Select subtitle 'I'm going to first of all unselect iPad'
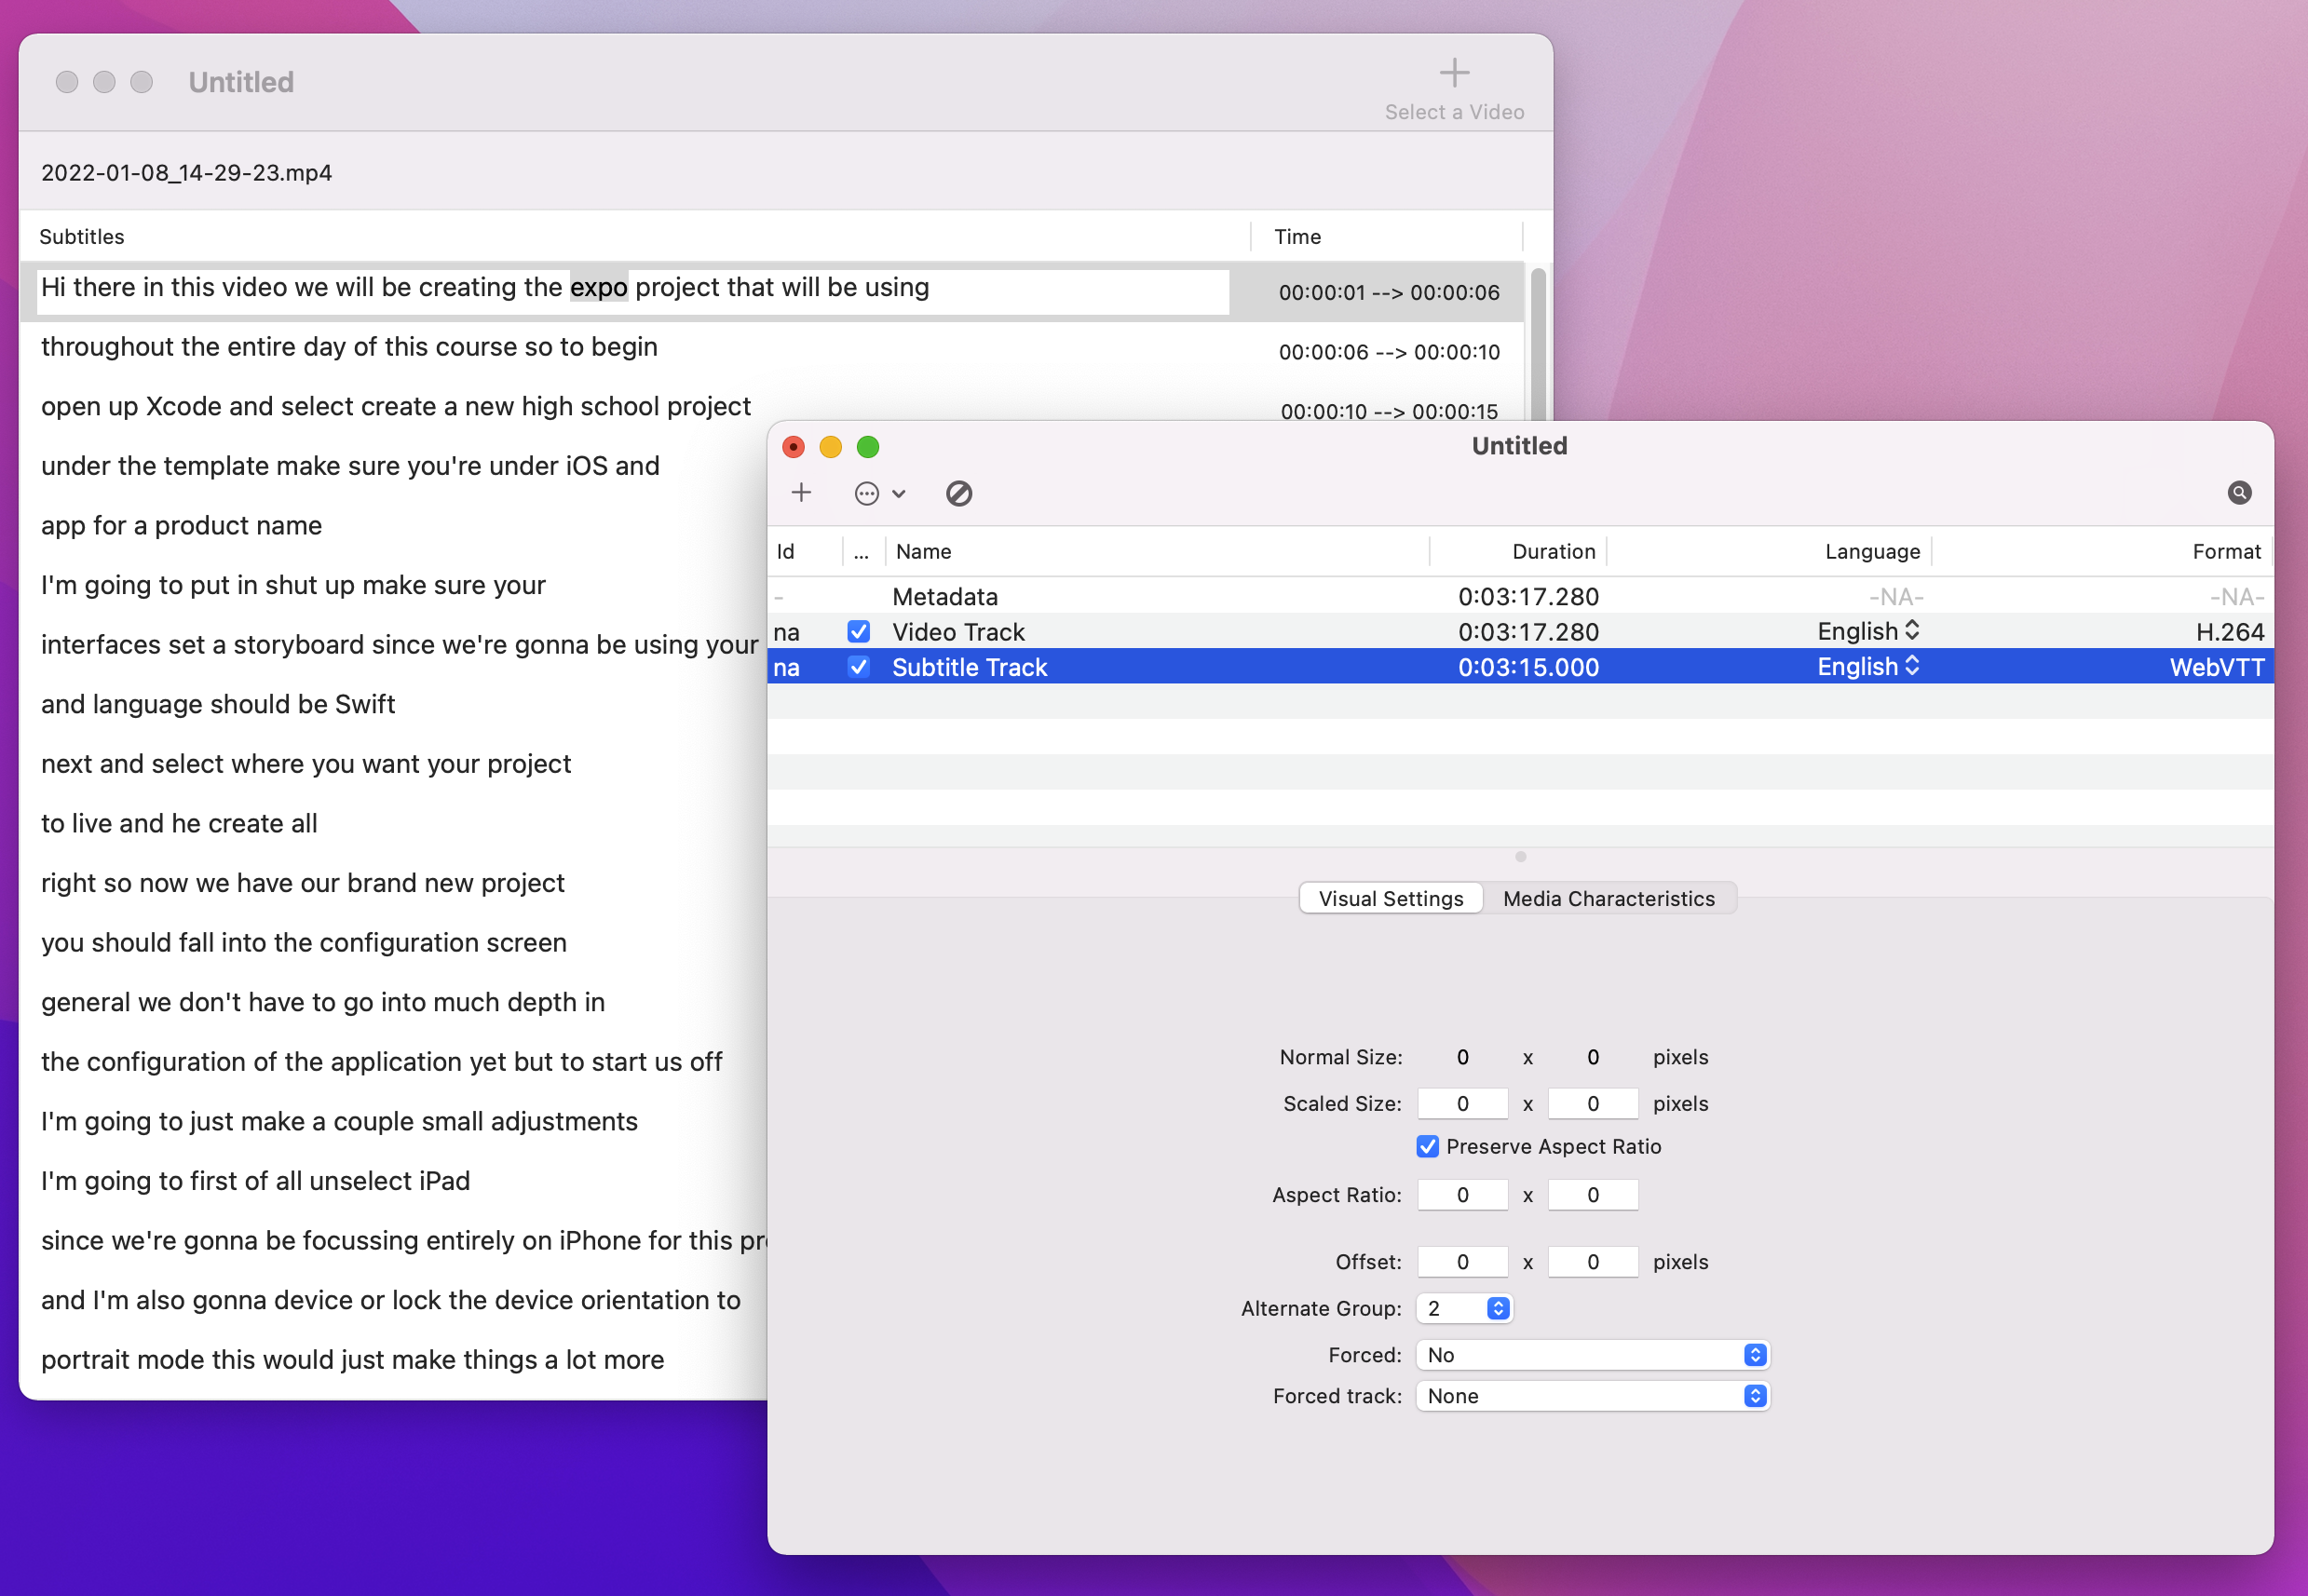The image size is (2308, 1596). tap(255, 1180)
